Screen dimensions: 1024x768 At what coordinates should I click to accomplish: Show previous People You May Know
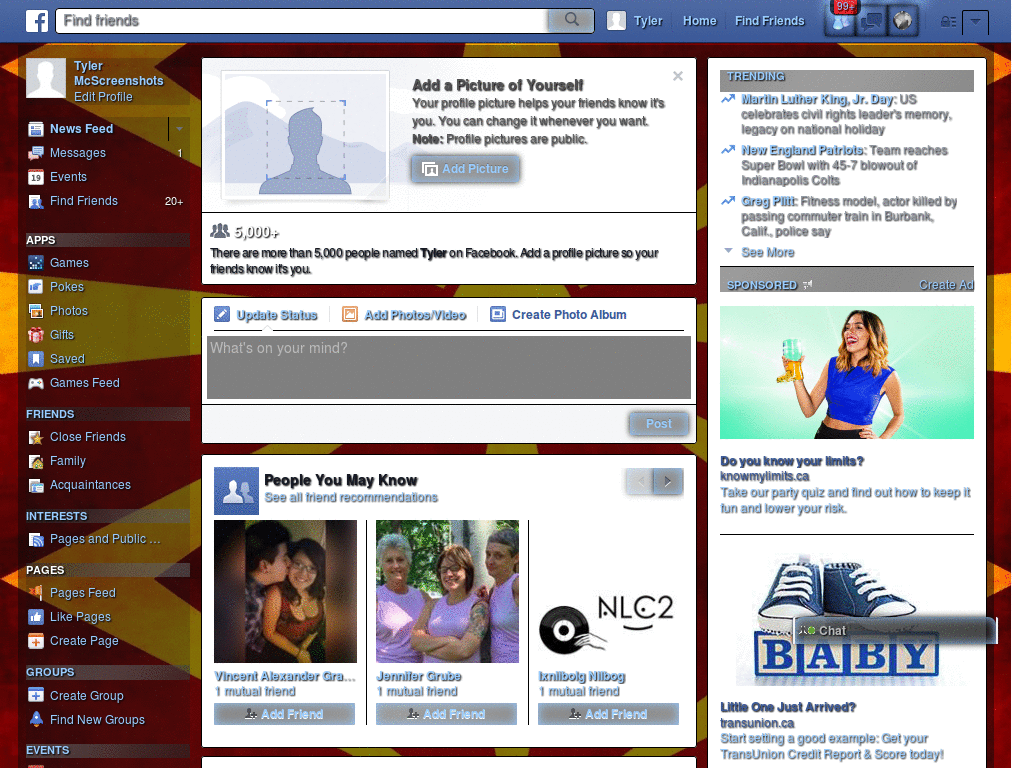click(640, 482)
